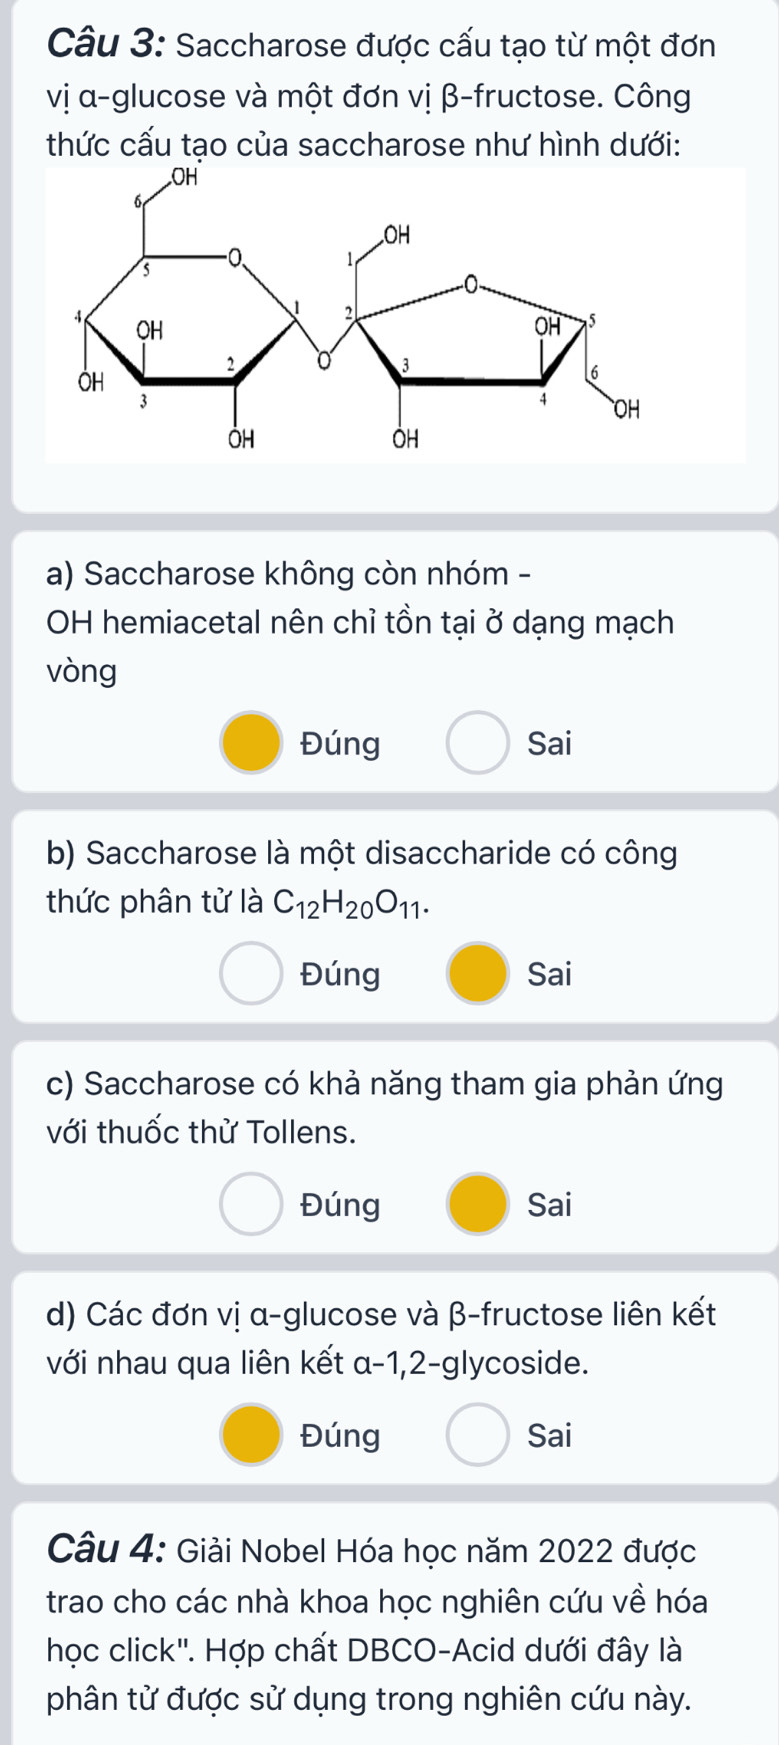Click the 'Sai' label text under statement d
Image resolution: width=779 pixels, height=1745 pixels.
[549, 1436]
